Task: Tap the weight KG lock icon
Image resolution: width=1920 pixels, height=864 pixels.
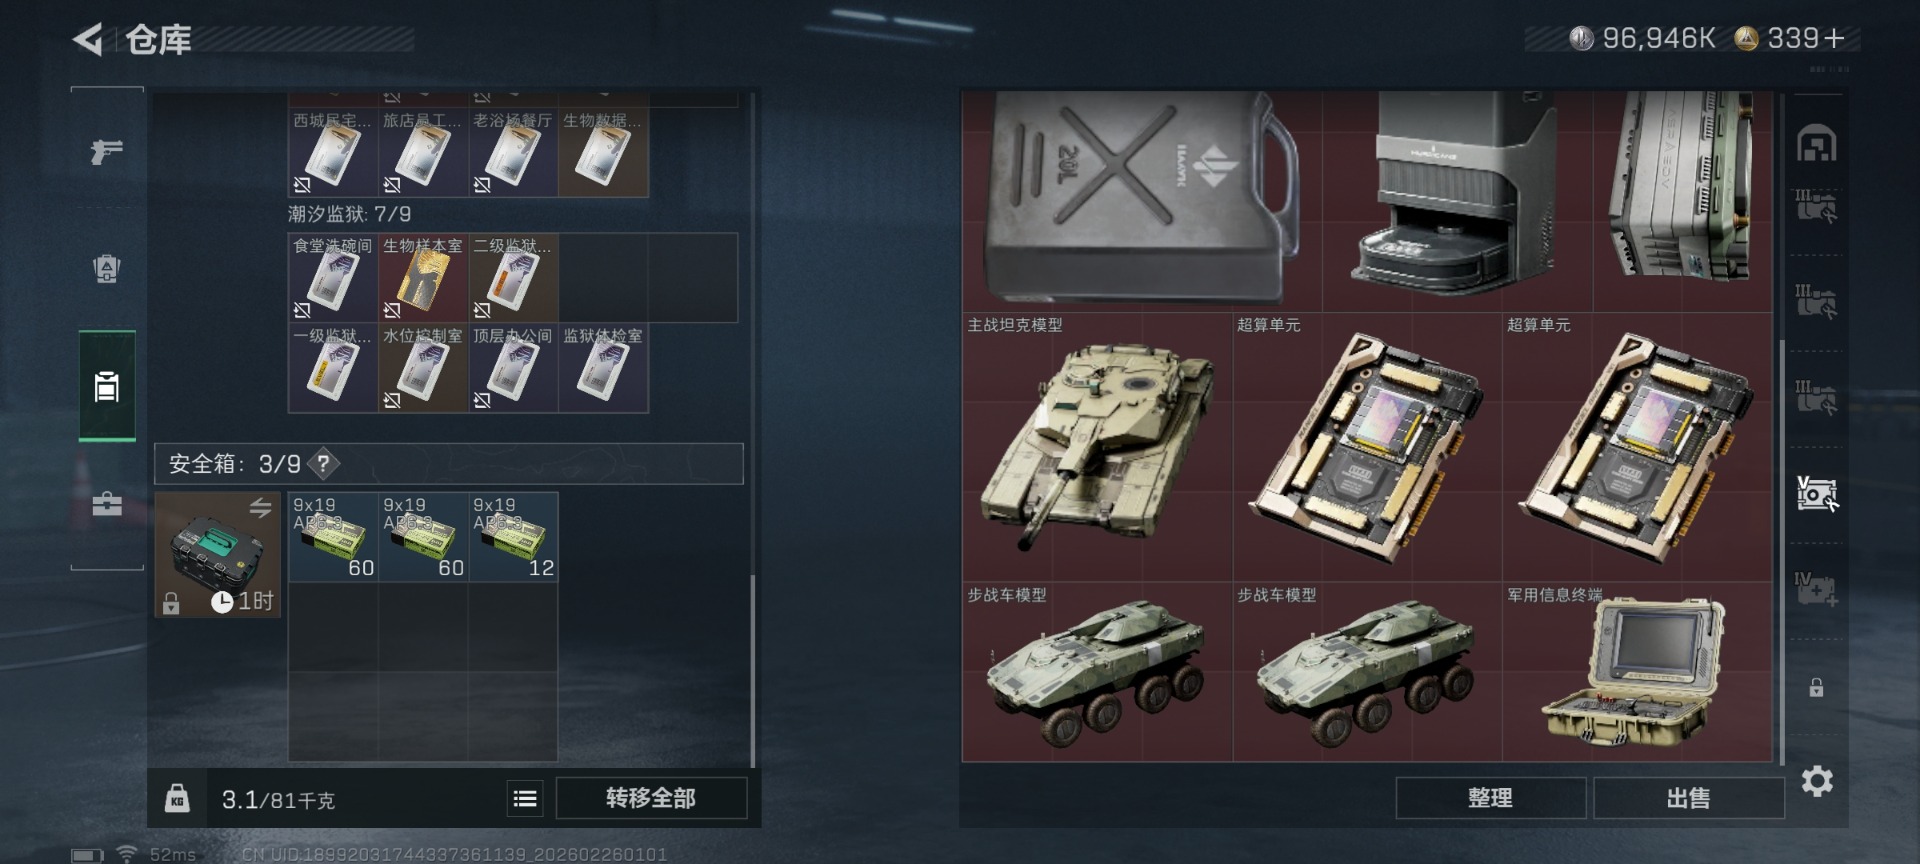Action: tap(177, 798)
